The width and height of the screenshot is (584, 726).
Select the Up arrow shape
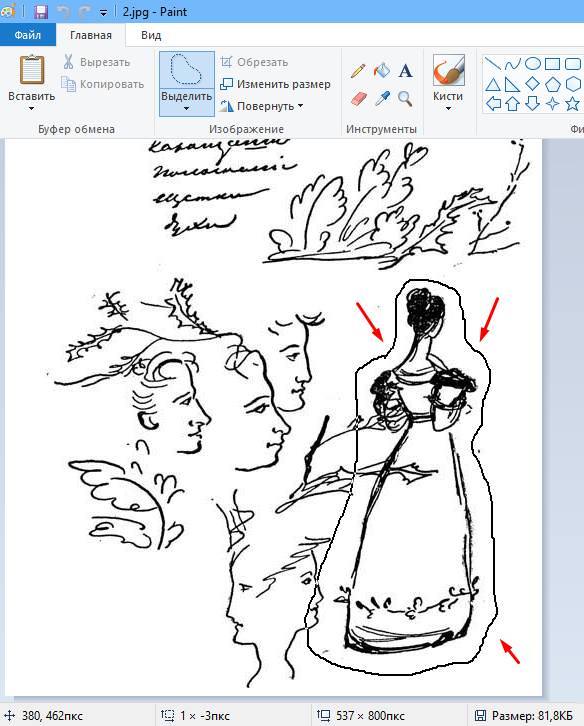point(513,103)
